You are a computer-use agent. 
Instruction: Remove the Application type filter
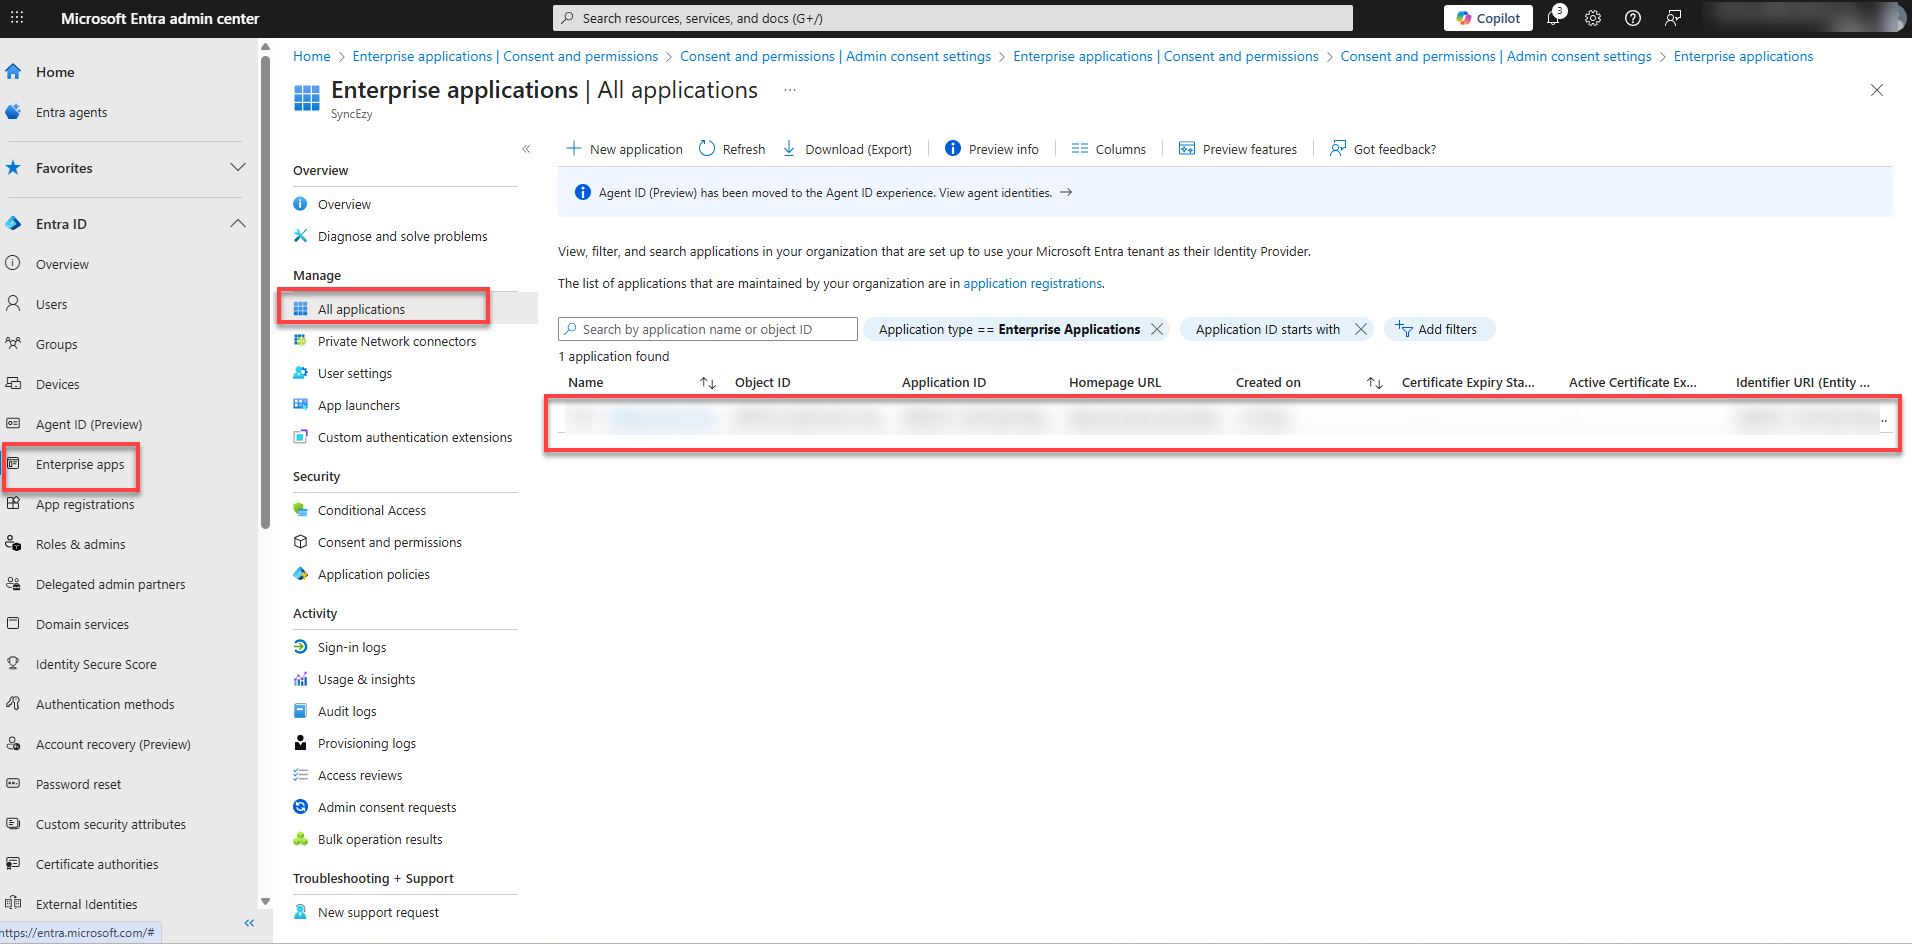pyautogui.click(x=1157, y=329)
